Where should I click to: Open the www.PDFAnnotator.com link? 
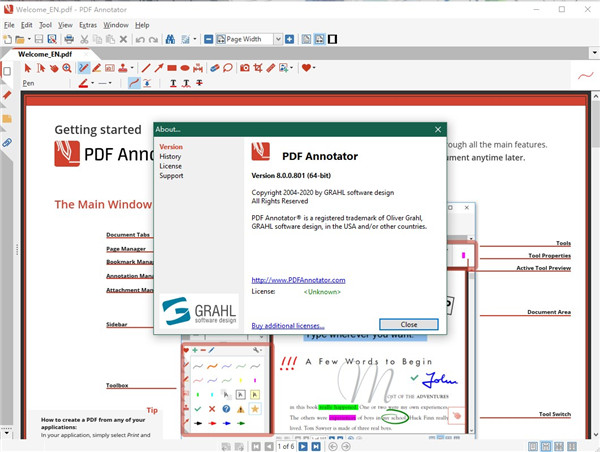298,280
